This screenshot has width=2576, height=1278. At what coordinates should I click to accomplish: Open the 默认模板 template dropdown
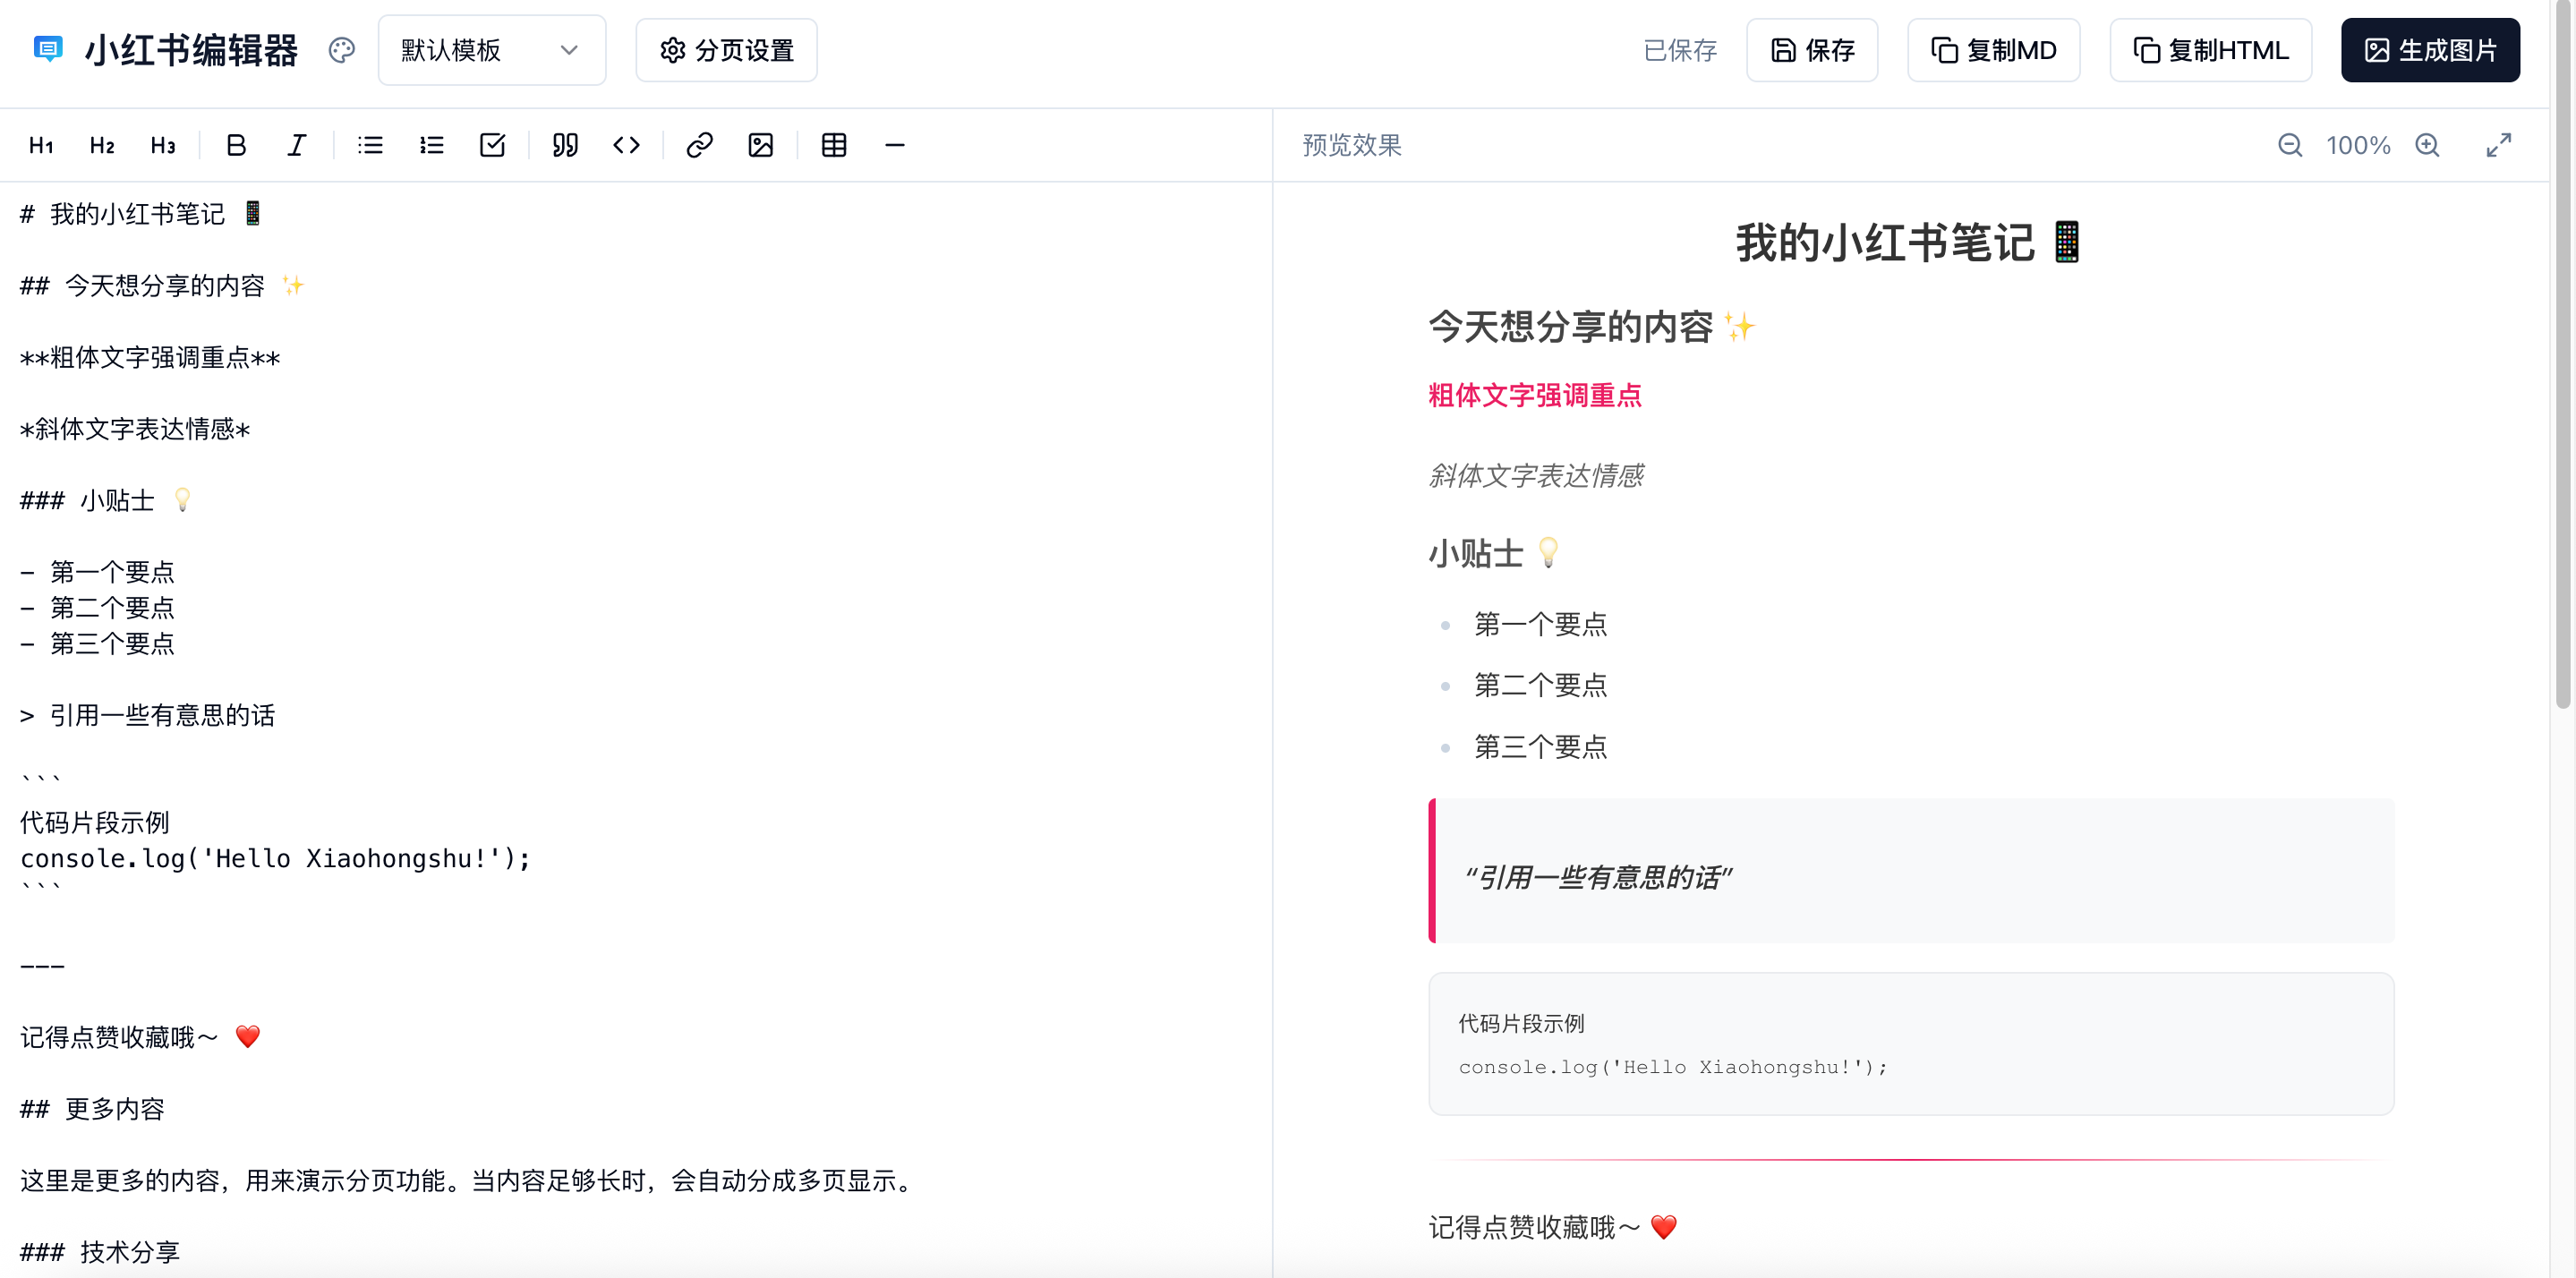491,50
